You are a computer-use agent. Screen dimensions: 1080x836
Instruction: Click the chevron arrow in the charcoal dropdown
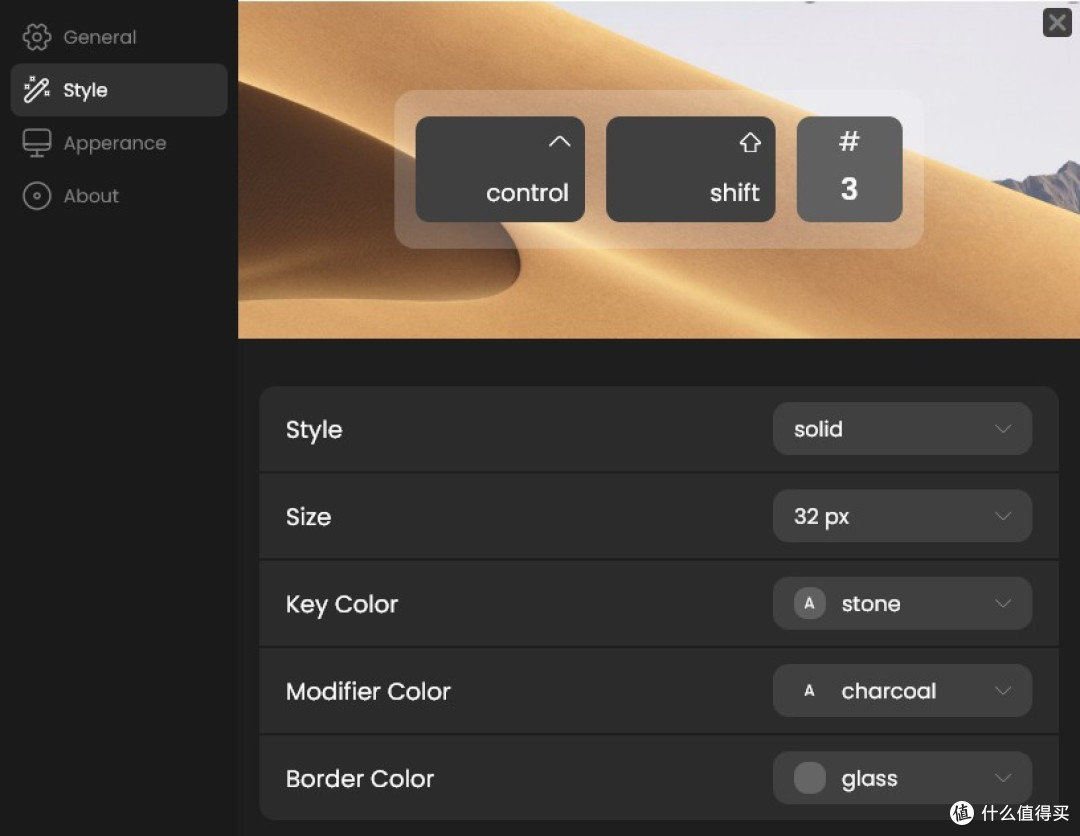click(x=1003, y=691)
